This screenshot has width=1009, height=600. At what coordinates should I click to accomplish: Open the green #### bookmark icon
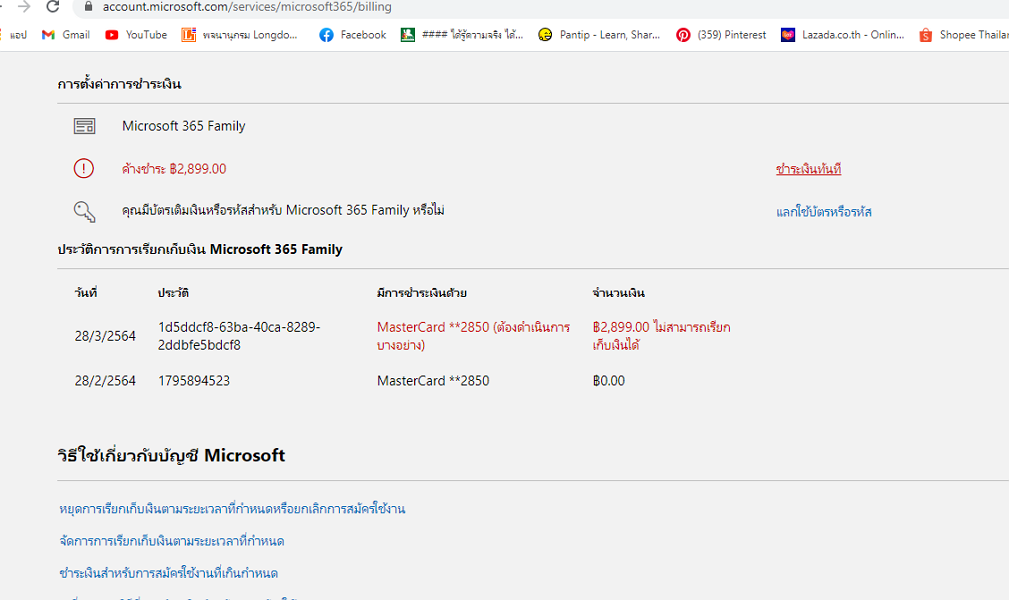point(407,35)
